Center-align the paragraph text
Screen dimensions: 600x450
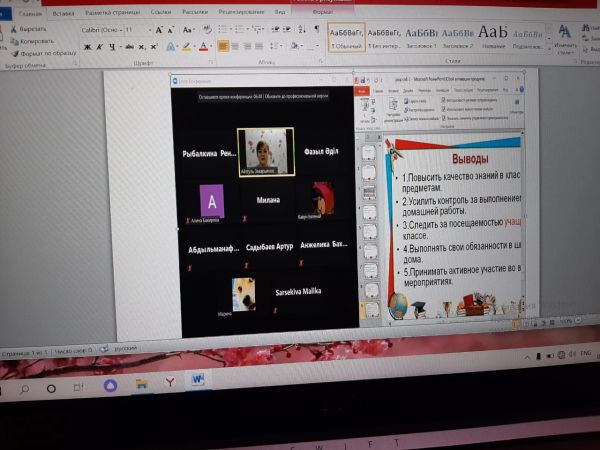point(239,46)
